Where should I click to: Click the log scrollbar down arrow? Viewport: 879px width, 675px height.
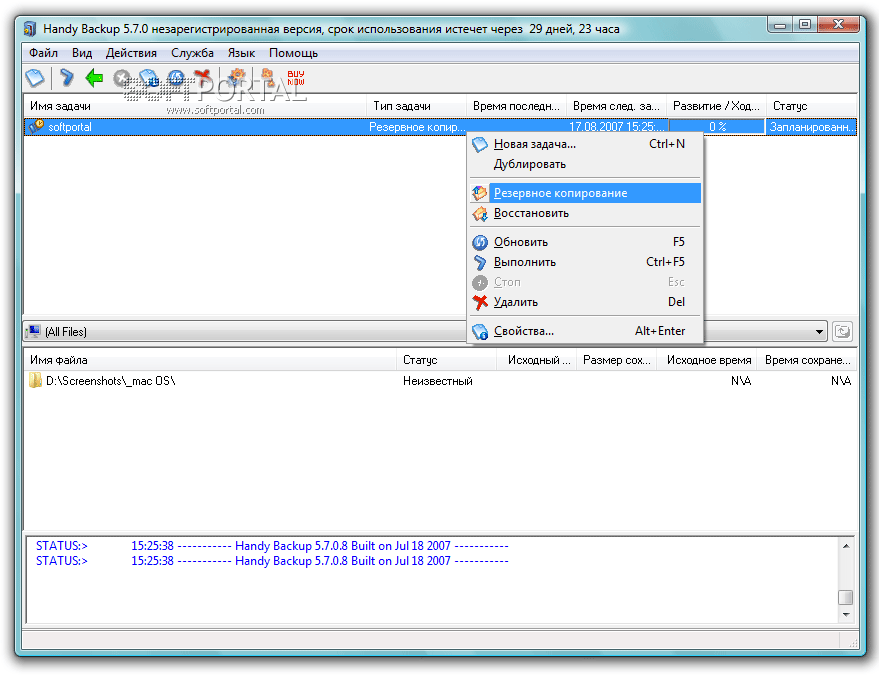846,615
